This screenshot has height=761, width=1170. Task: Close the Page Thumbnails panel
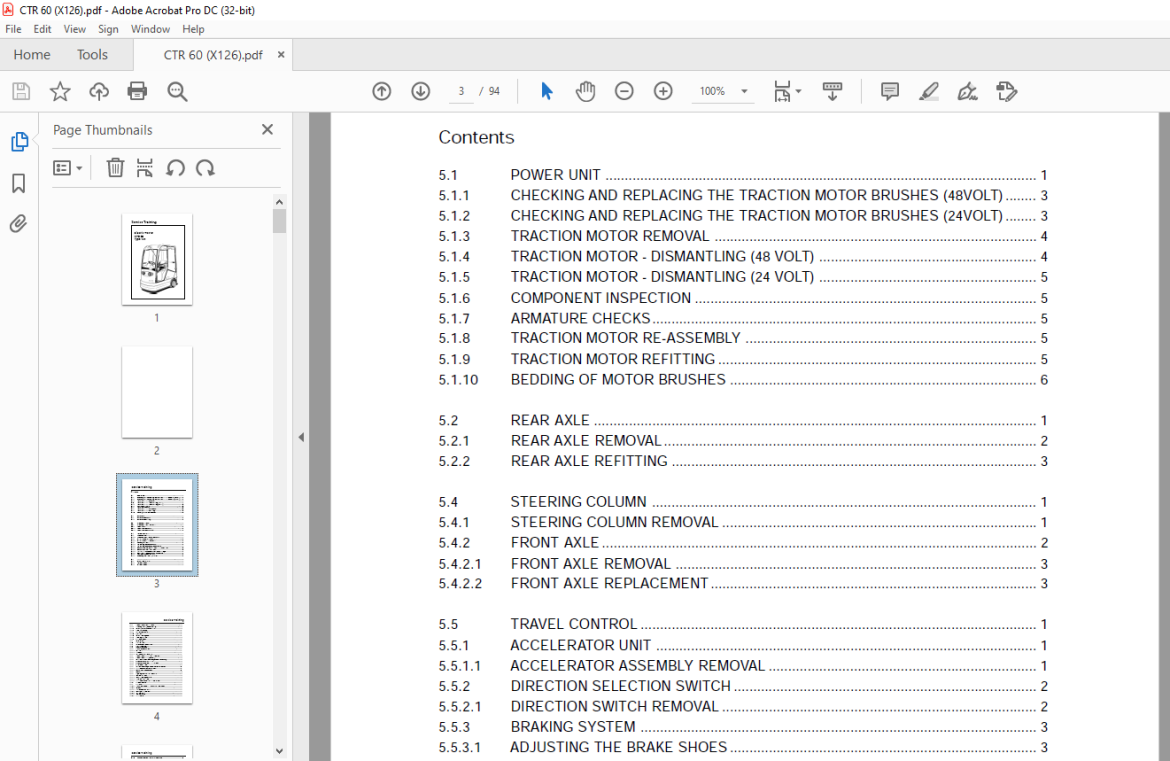[267, 130]
